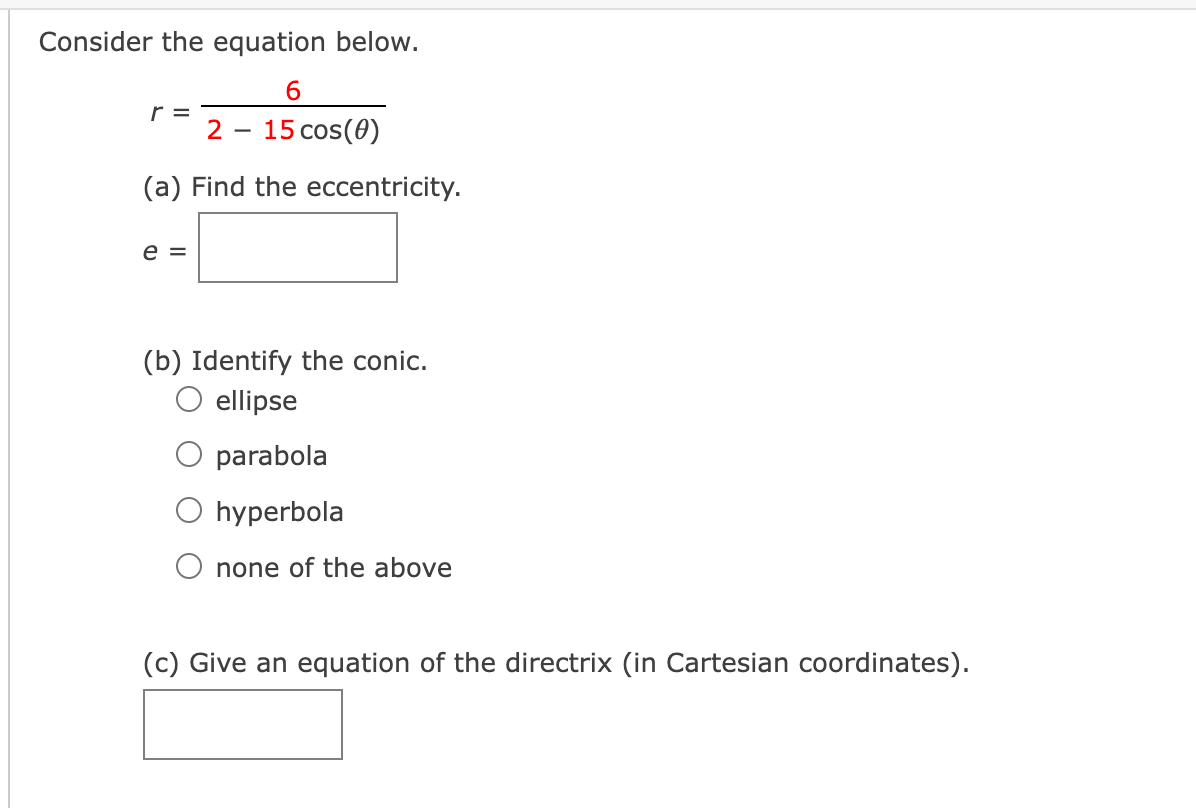Click the directrix equation answer box

242,724
